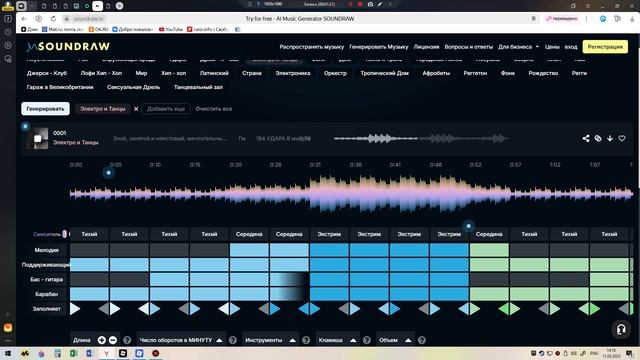Screen dimensions: 640x360
Task: Share track 0001 with the share icon
Action: (586, 138)
